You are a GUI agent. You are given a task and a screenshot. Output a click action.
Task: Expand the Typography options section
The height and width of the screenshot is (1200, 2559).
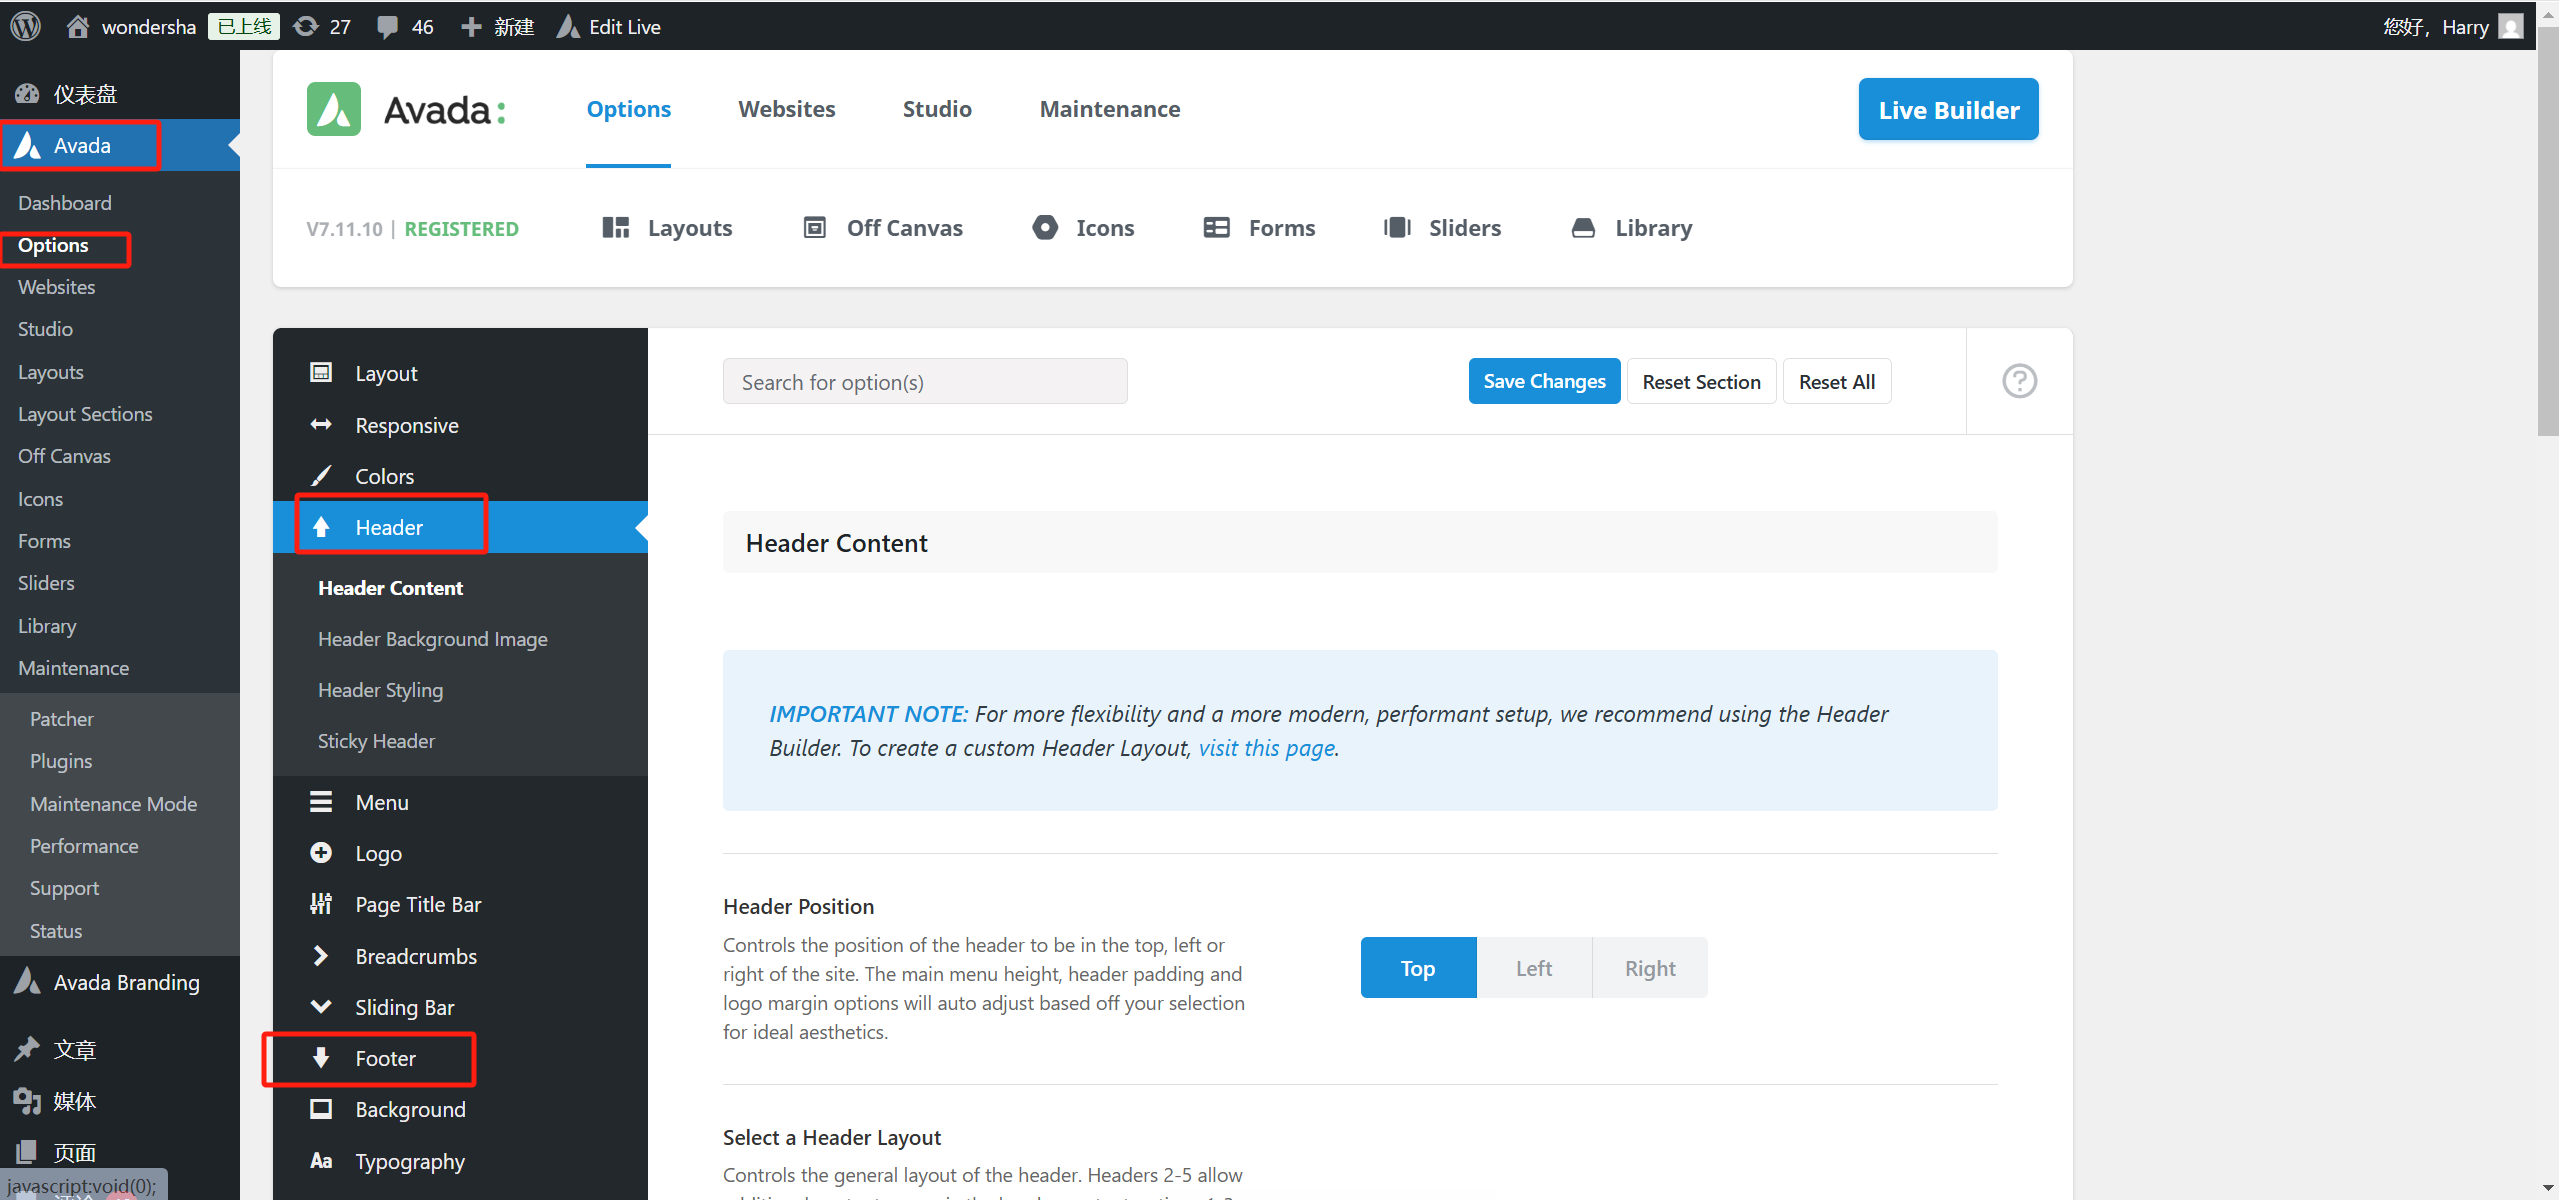click(x=410, y=1161)
